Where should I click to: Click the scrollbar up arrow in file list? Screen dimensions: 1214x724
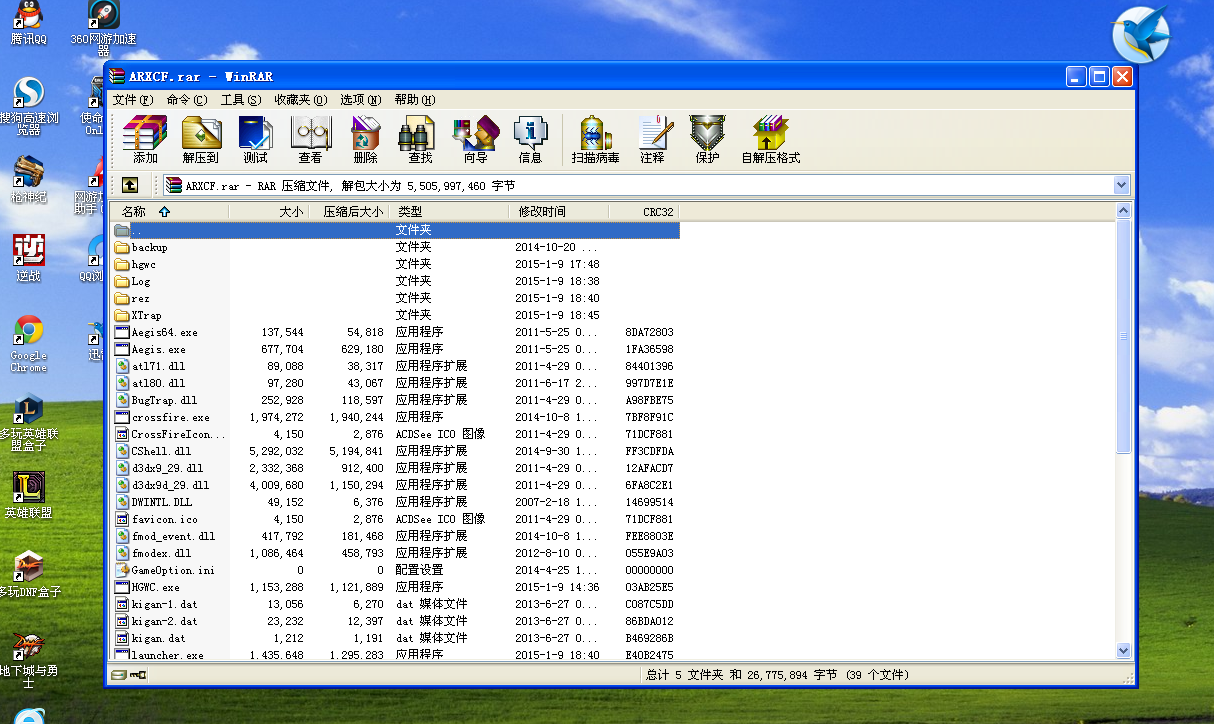[1123, 211]
